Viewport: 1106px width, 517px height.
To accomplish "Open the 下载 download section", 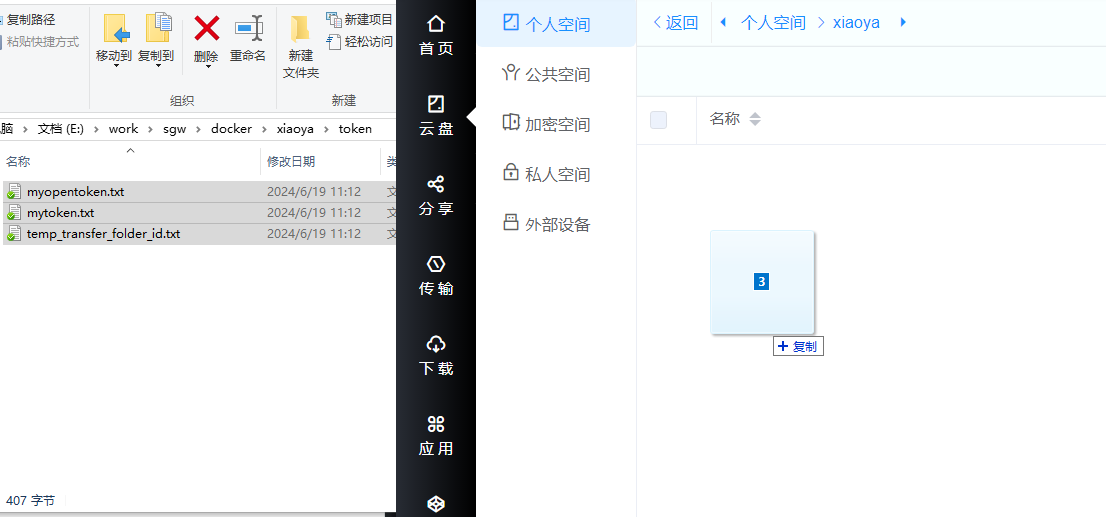I will pos(436,356).
